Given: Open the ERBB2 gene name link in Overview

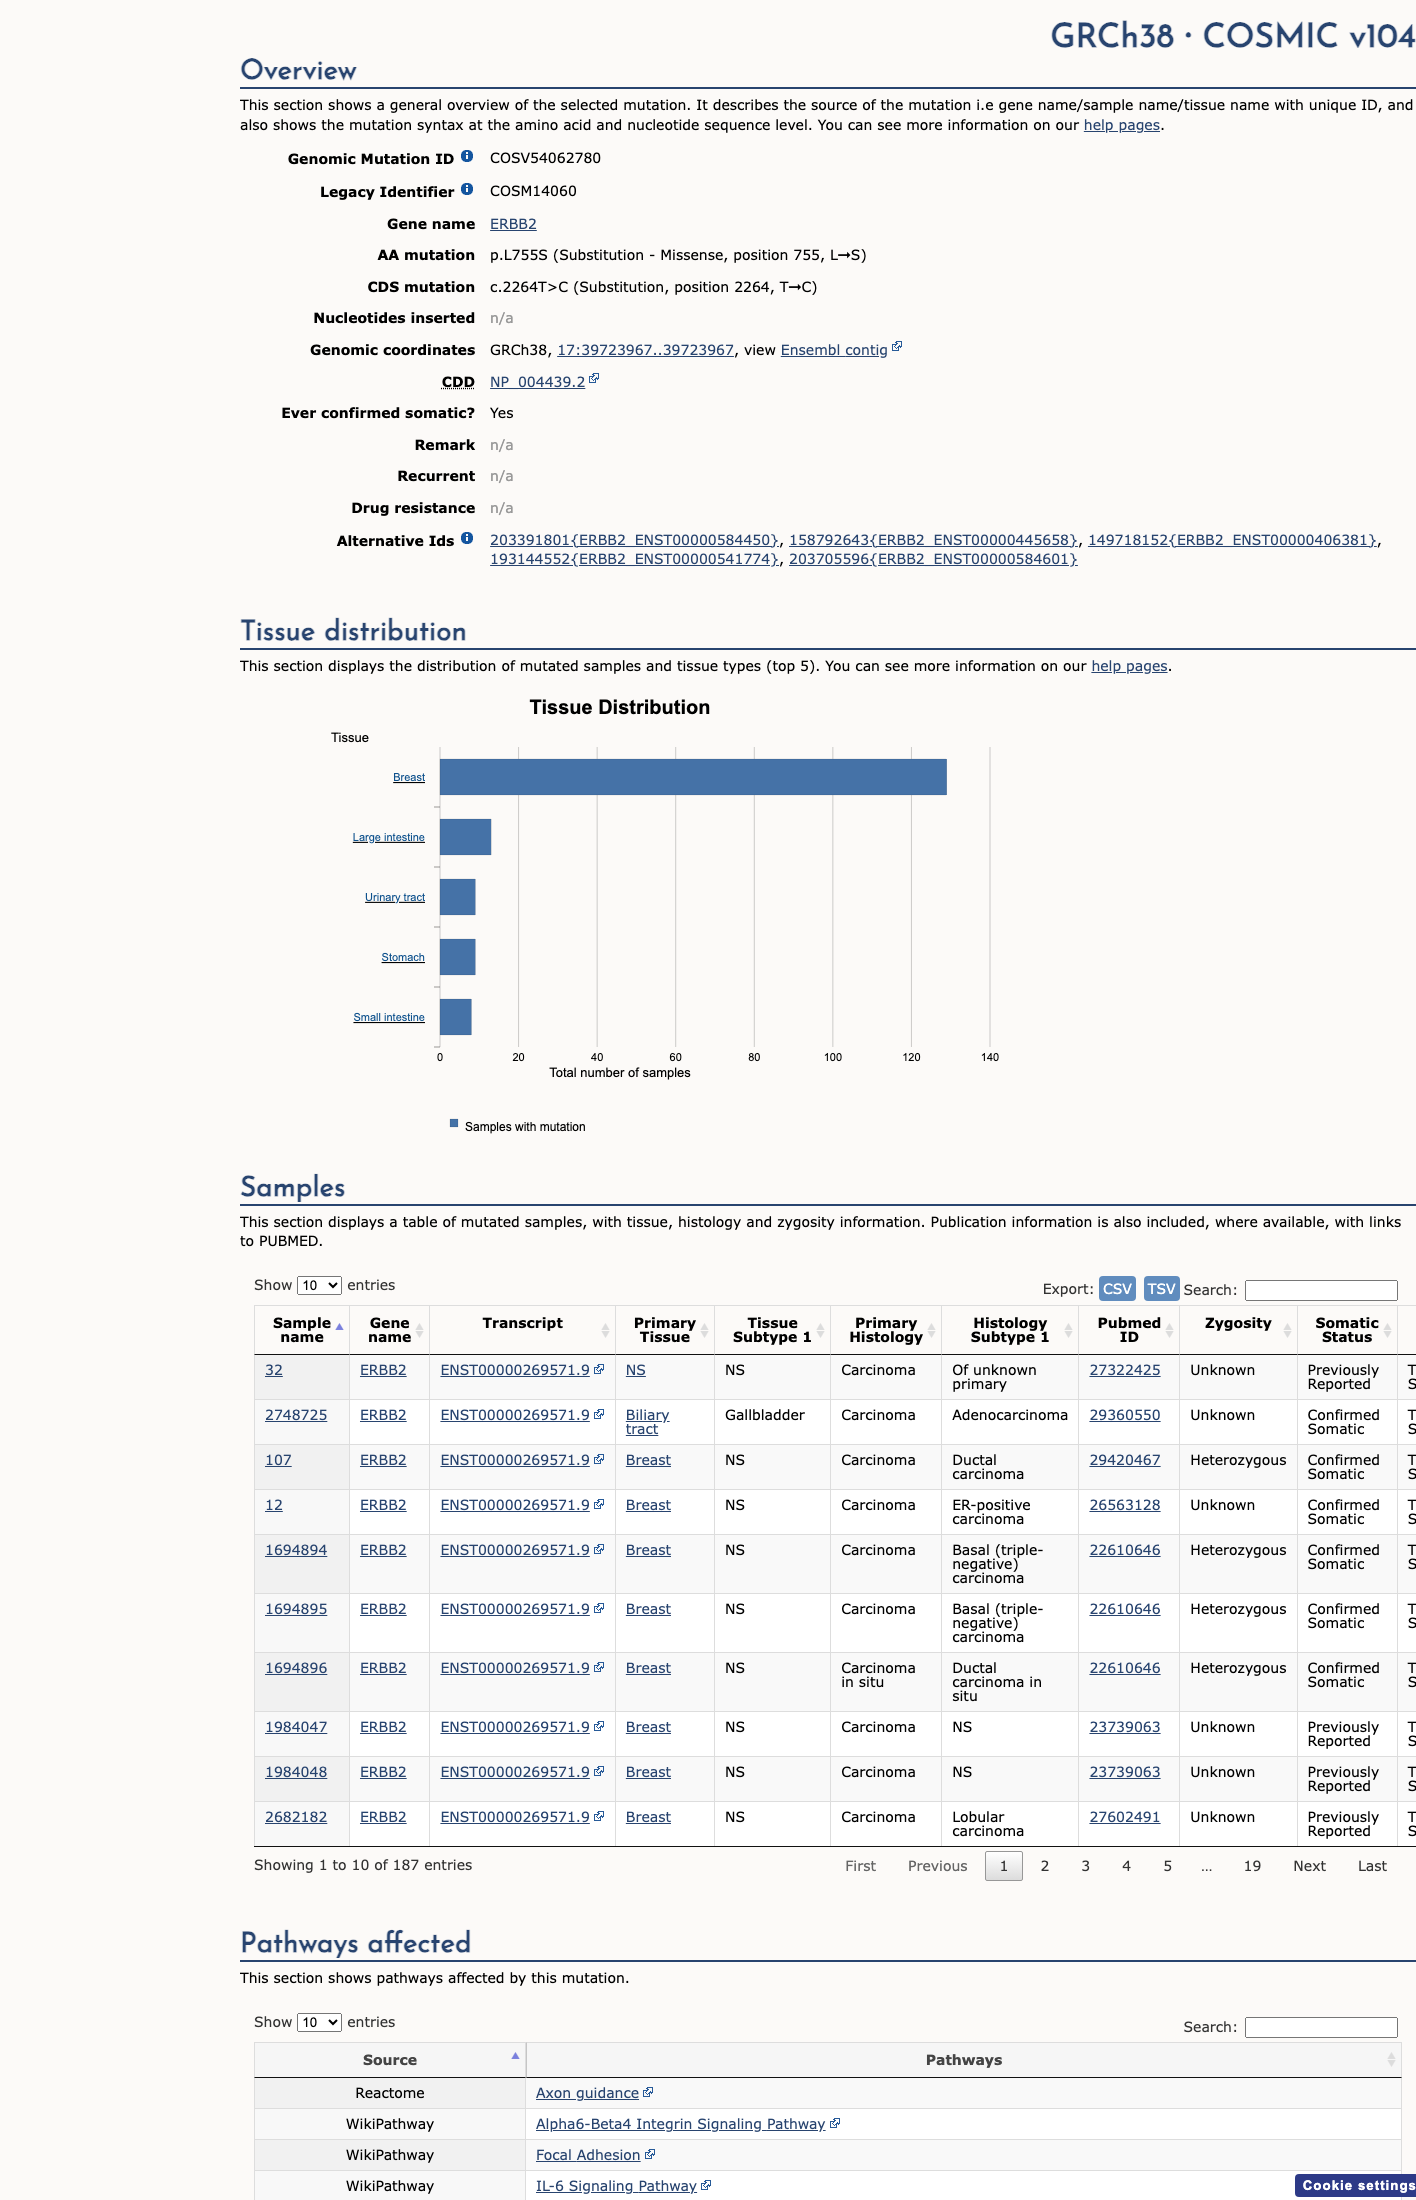Looking at the screenshot, I should [513, 224].
